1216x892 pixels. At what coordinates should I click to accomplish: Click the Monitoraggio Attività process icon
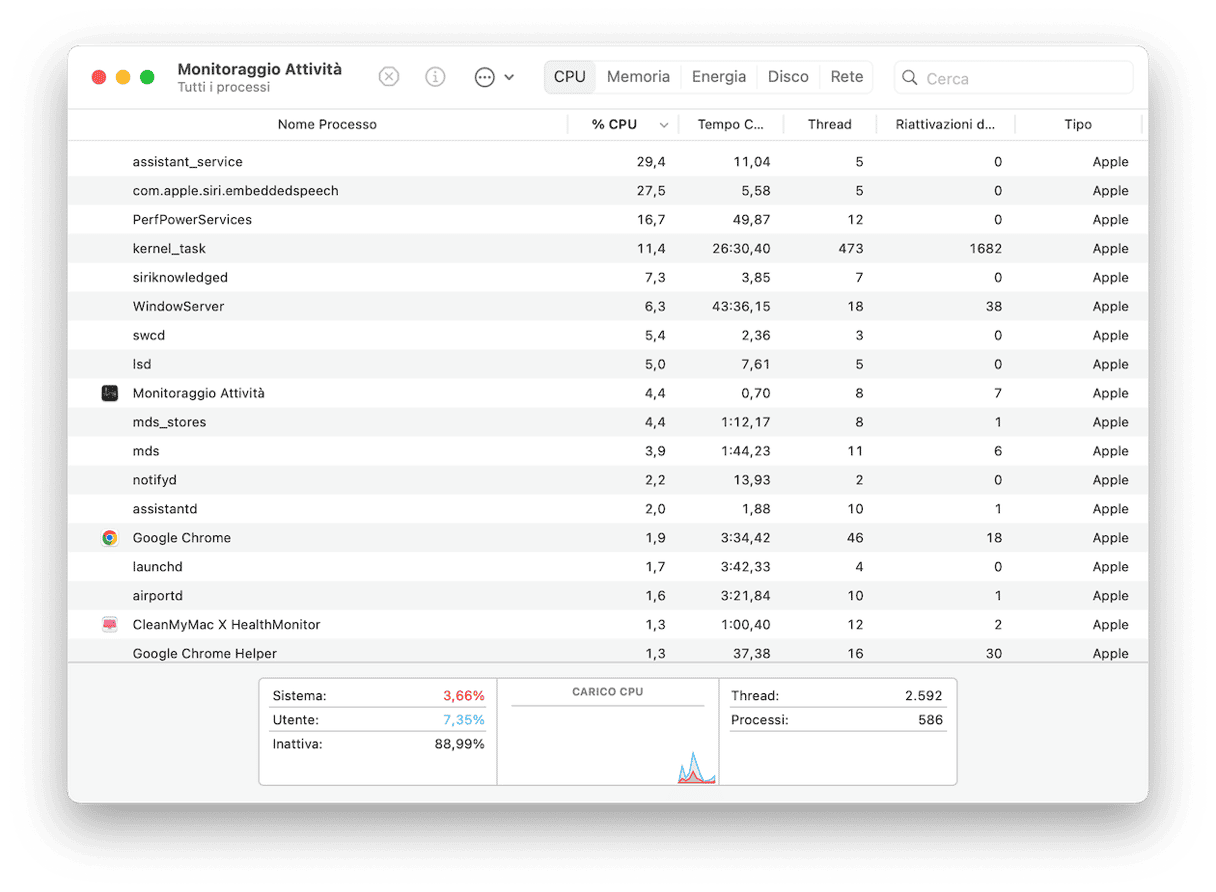point(110,393)
